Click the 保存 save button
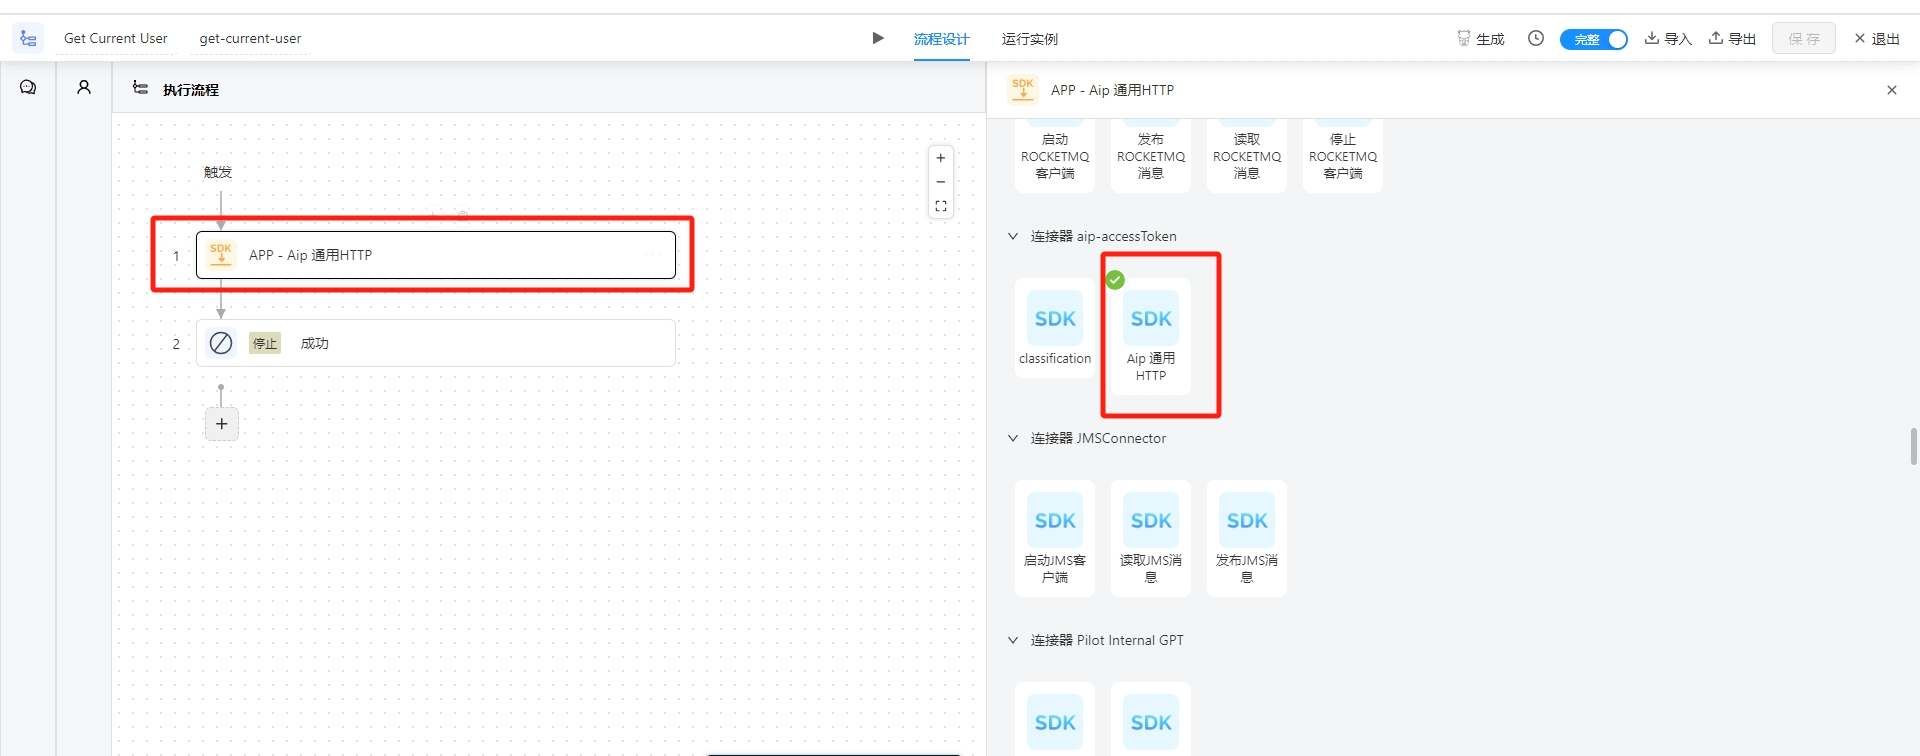The width and height of the screenshot is (1920, 756). 1804,39
